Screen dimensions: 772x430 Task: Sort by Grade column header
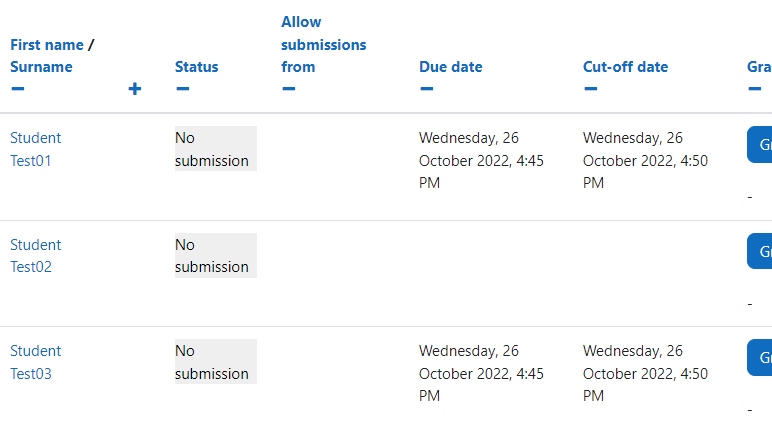759,67
